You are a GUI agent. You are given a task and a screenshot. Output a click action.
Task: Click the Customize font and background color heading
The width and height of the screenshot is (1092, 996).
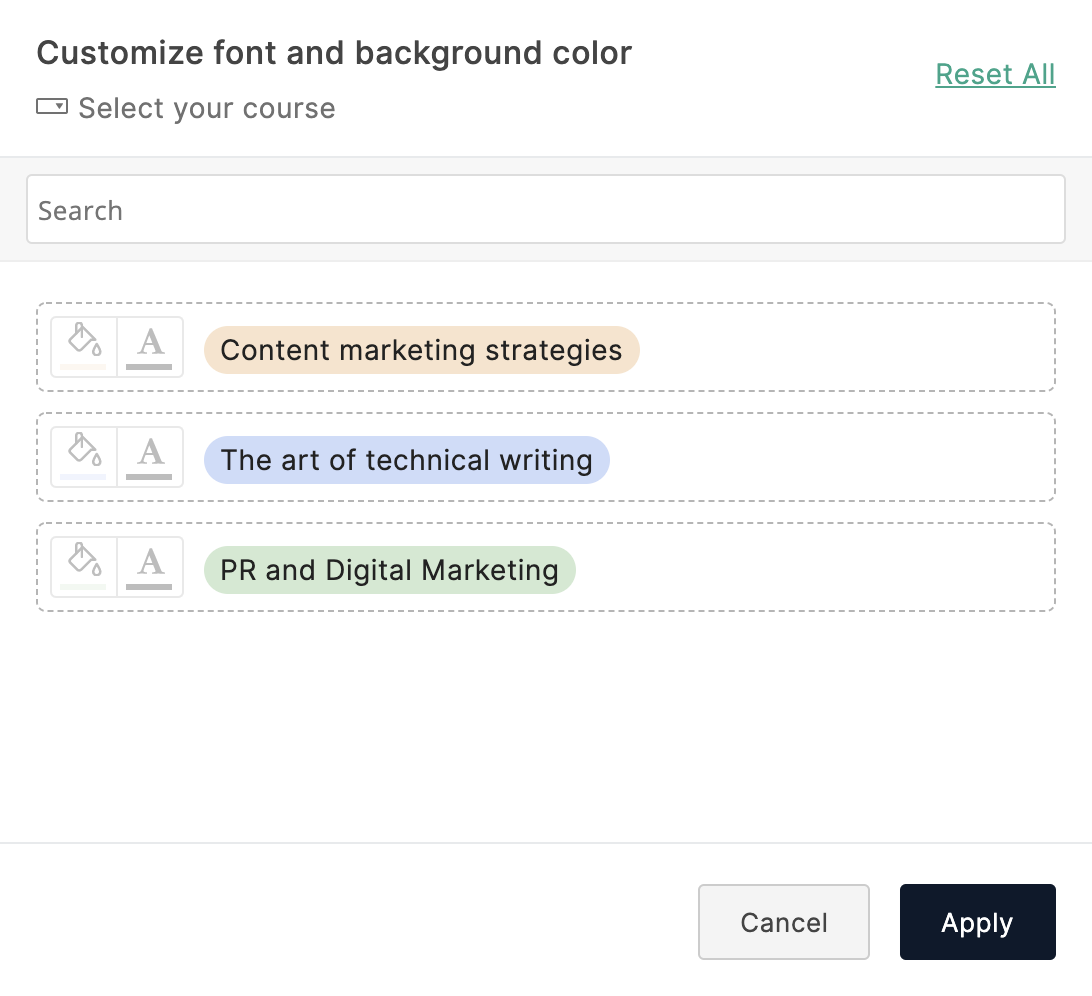(x=334, y=53)
